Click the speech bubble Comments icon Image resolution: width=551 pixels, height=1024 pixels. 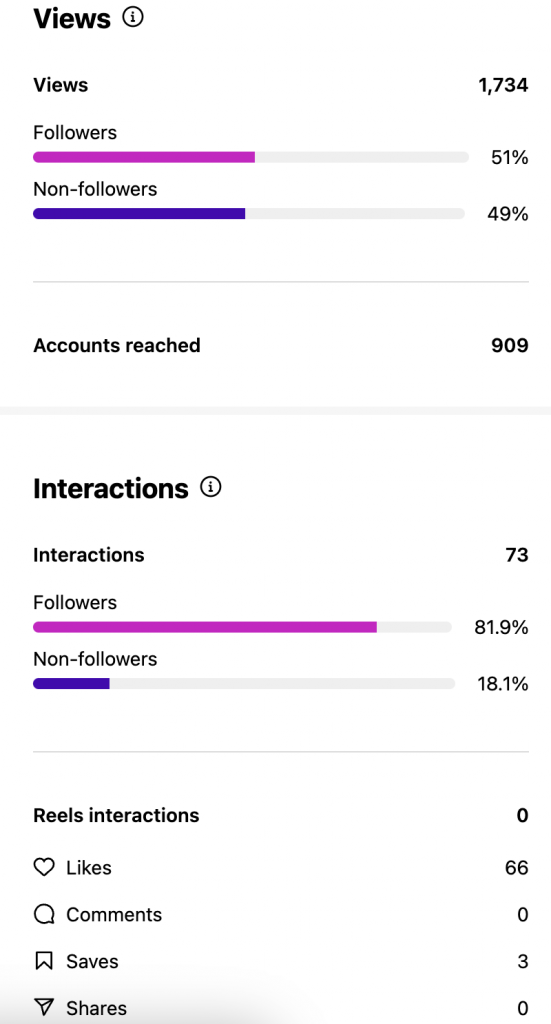pos(44,914)
